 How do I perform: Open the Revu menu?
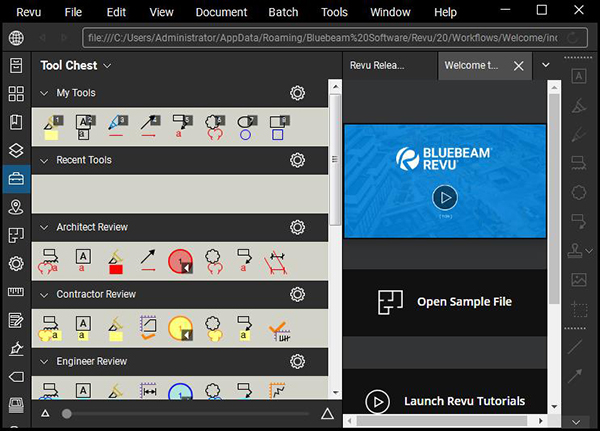tap(29, 12)
